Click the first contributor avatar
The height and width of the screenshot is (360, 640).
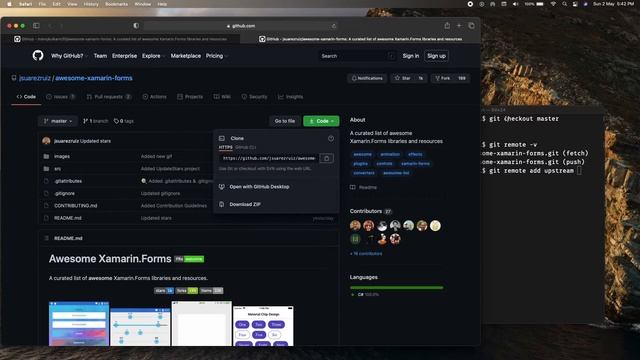pyautogui.click(x=355, y=225)
